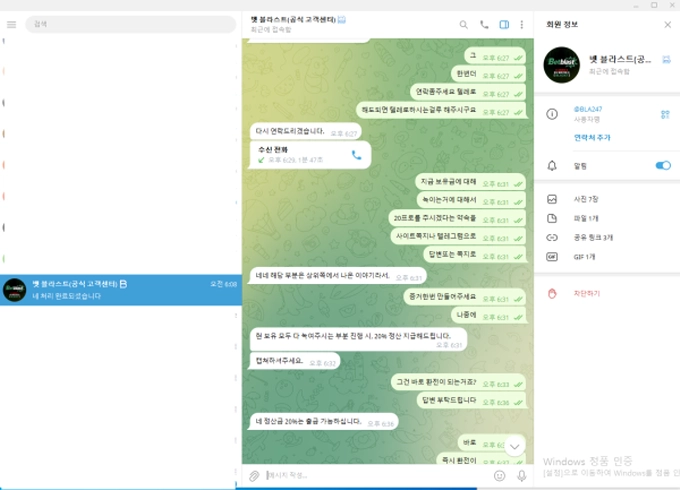Image resolution: width=680 pixels, height=490 pixels.
Task: Open 공유 링크 3개 shared links
Action: tap(594, 238)
